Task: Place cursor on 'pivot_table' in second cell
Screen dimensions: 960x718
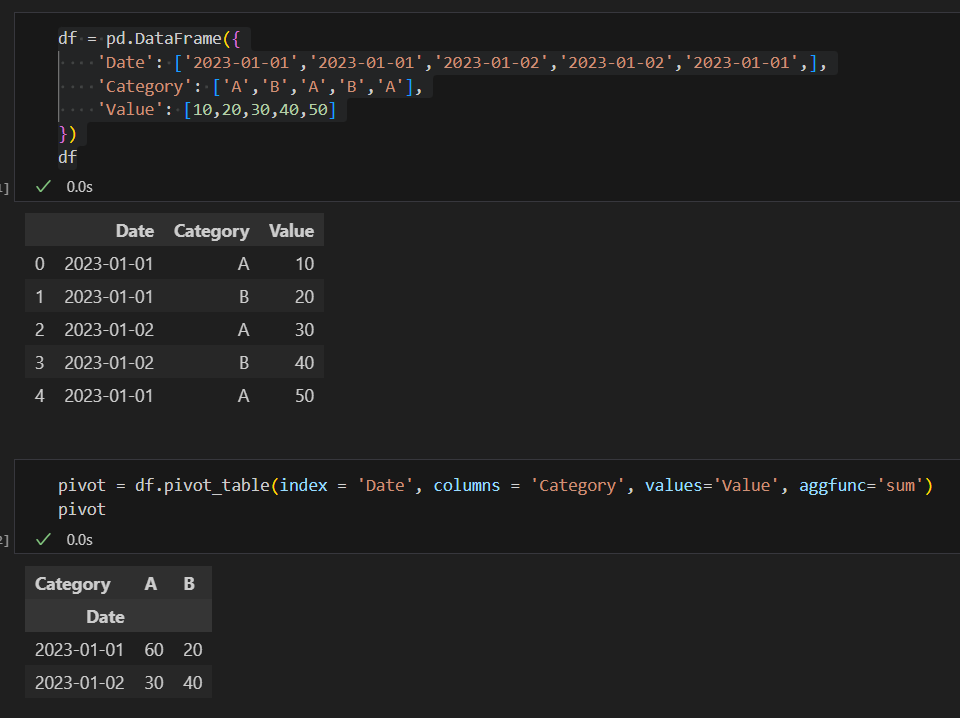Action: pyautogui.click(x=217, y=485)
